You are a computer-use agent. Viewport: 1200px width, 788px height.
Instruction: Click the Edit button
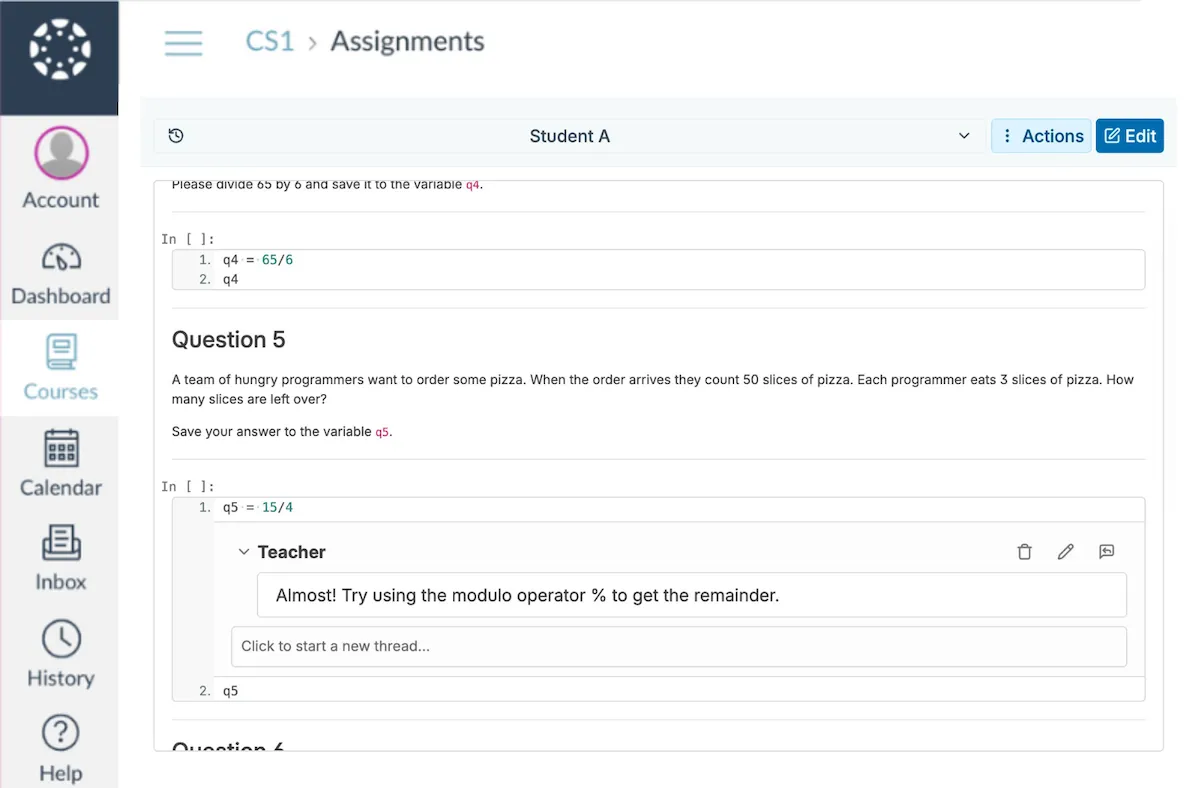pos(1129,135)
